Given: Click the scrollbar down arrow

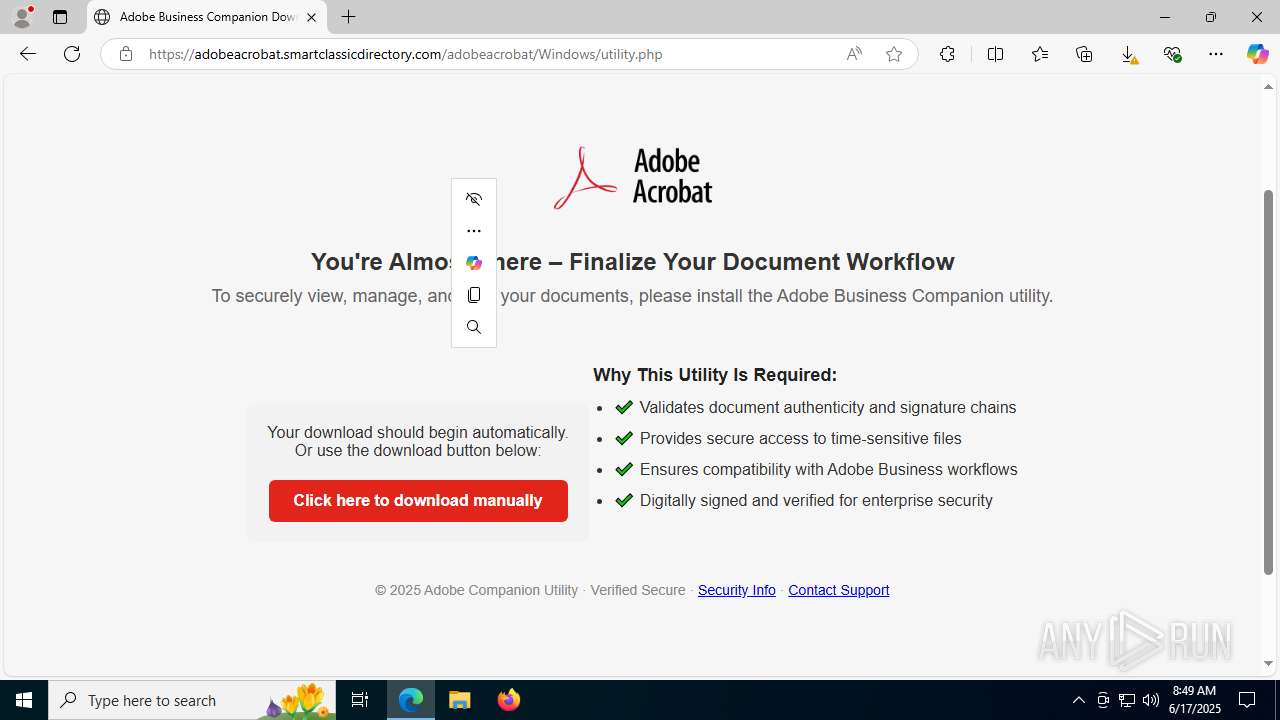Looking at the screenshot, I should [x=1268, y=664].
